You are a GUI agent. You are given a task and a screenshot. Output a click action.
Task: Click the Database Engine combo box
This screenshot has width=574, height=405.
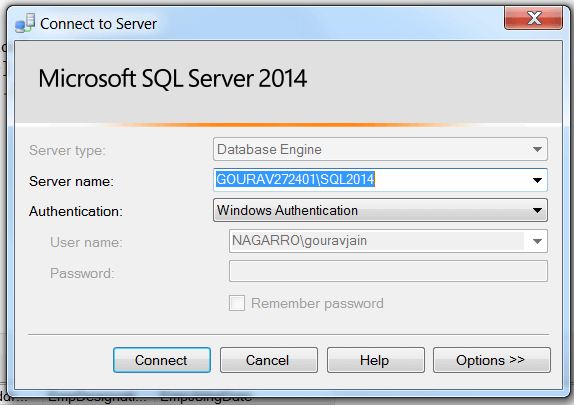380,149
